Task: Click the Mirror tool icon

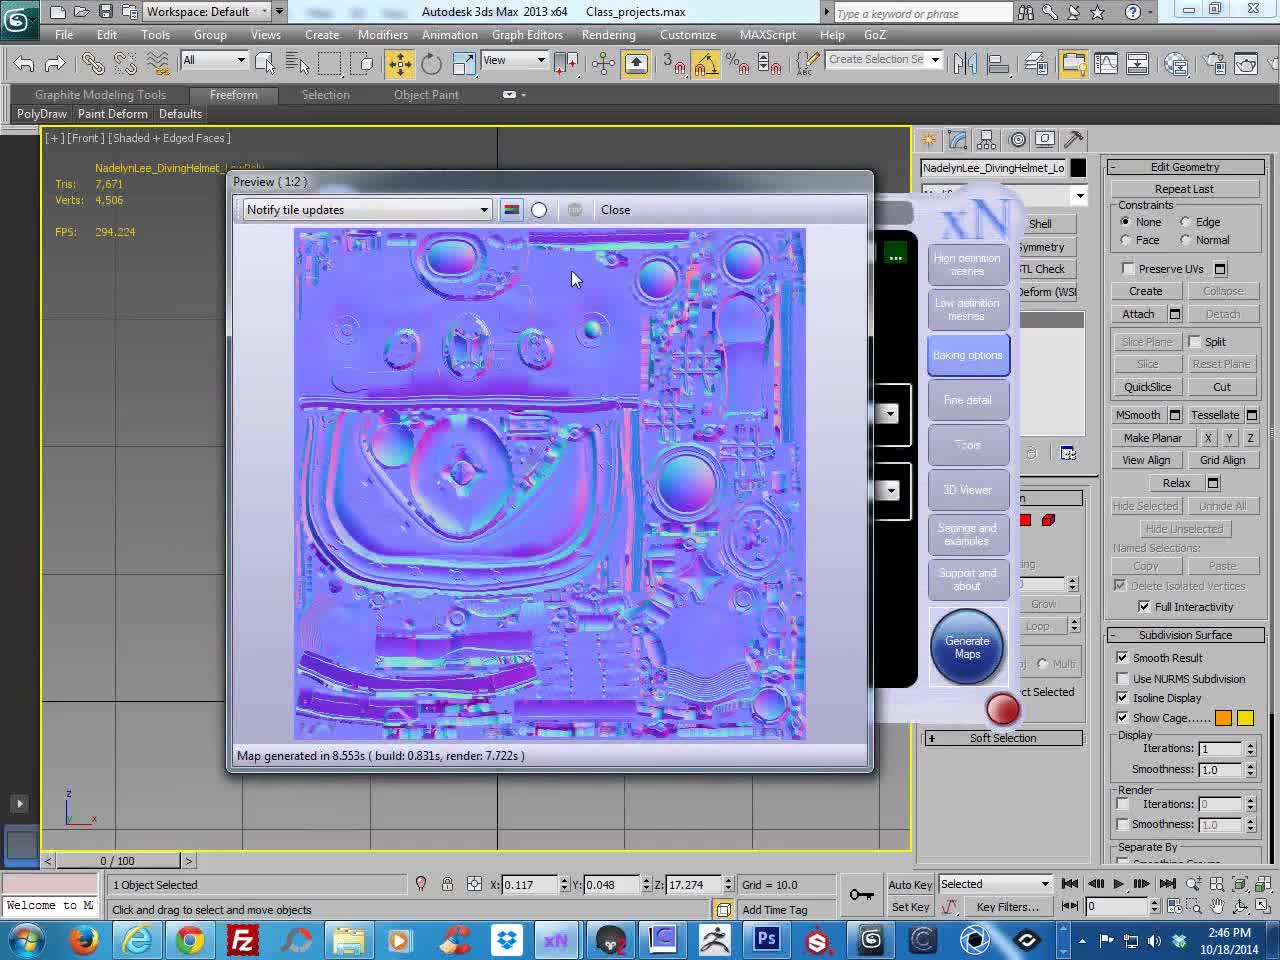Action: (x=965, y=64)
